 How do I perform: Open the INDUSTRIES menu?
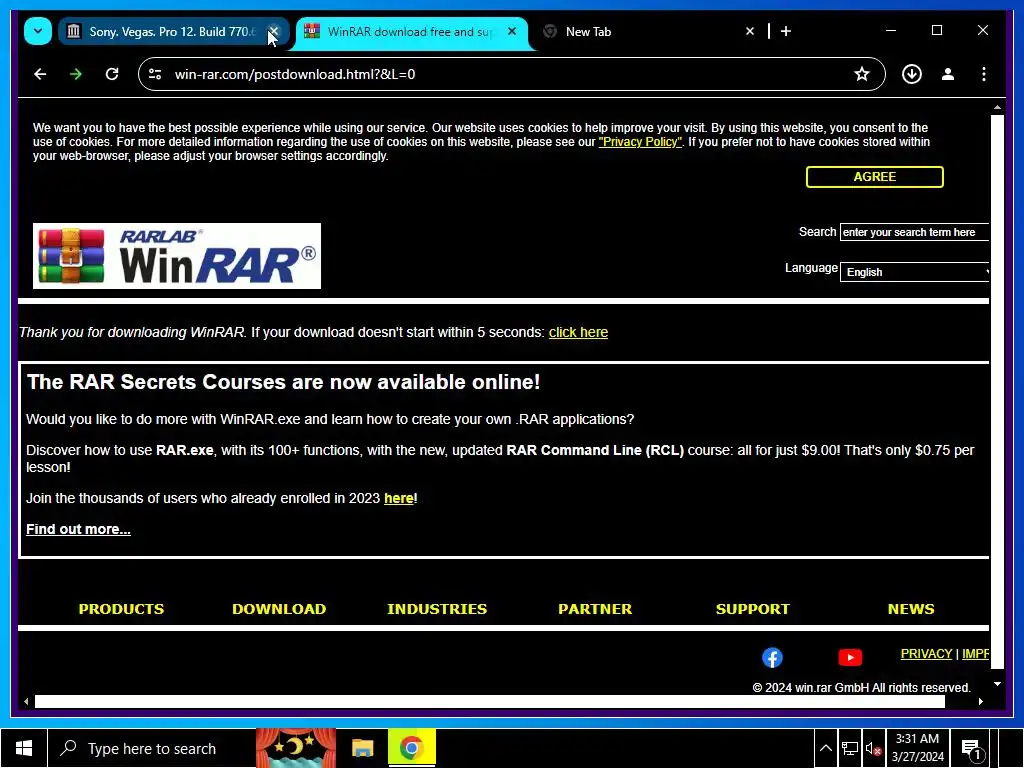coord(437,609)
